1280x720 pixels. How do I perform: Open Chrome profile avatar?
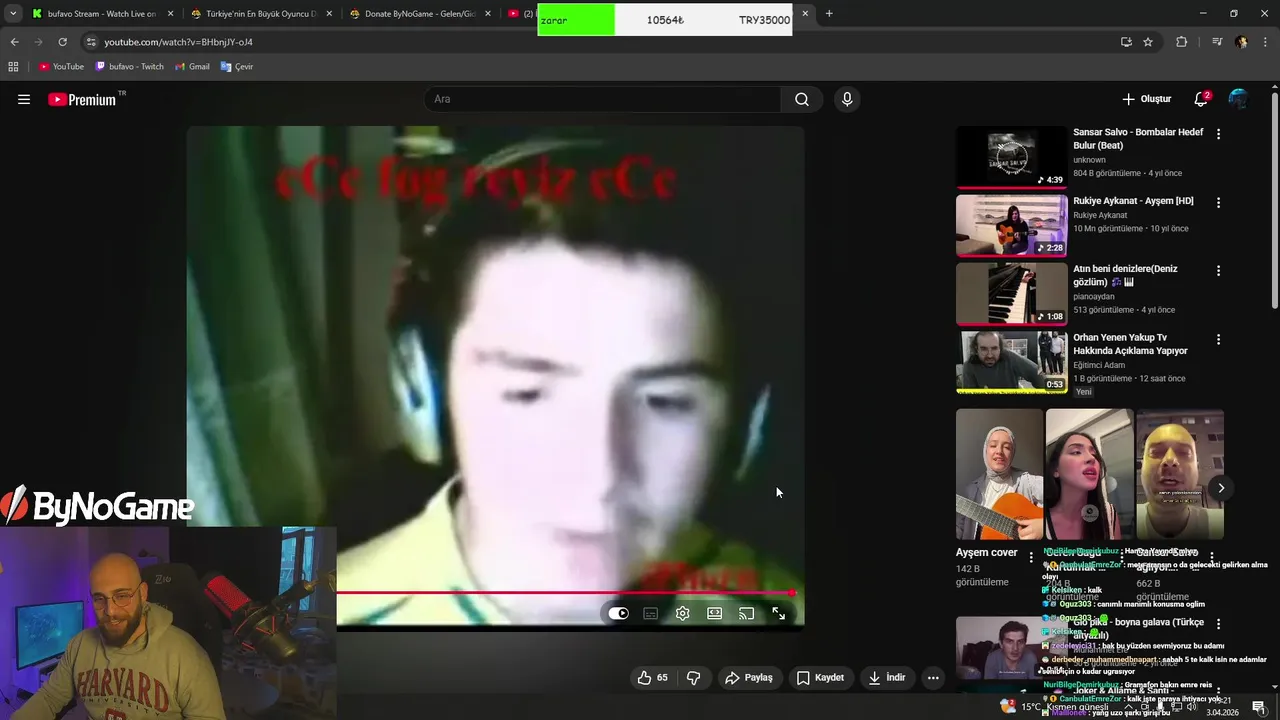[1241, 42]
